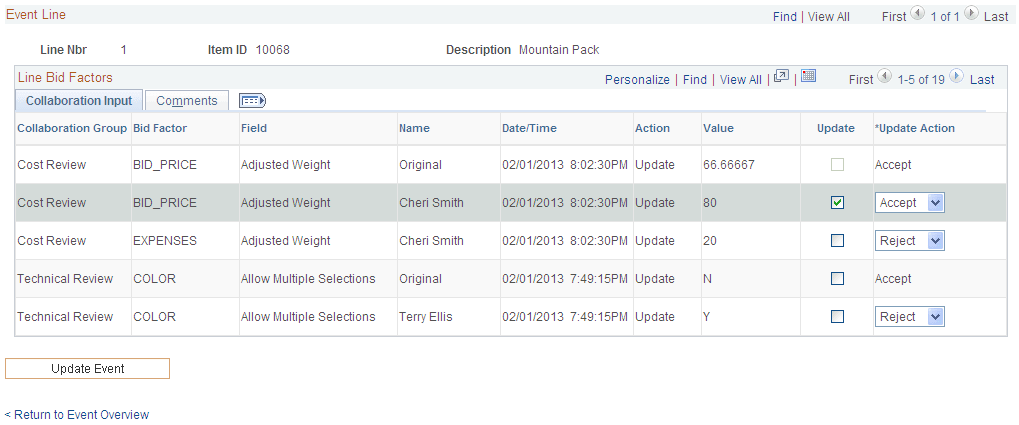Screen dimensions: 1019x425
Task: Show next rows in Line Bid Factors
Action: [x=956, y=77]
